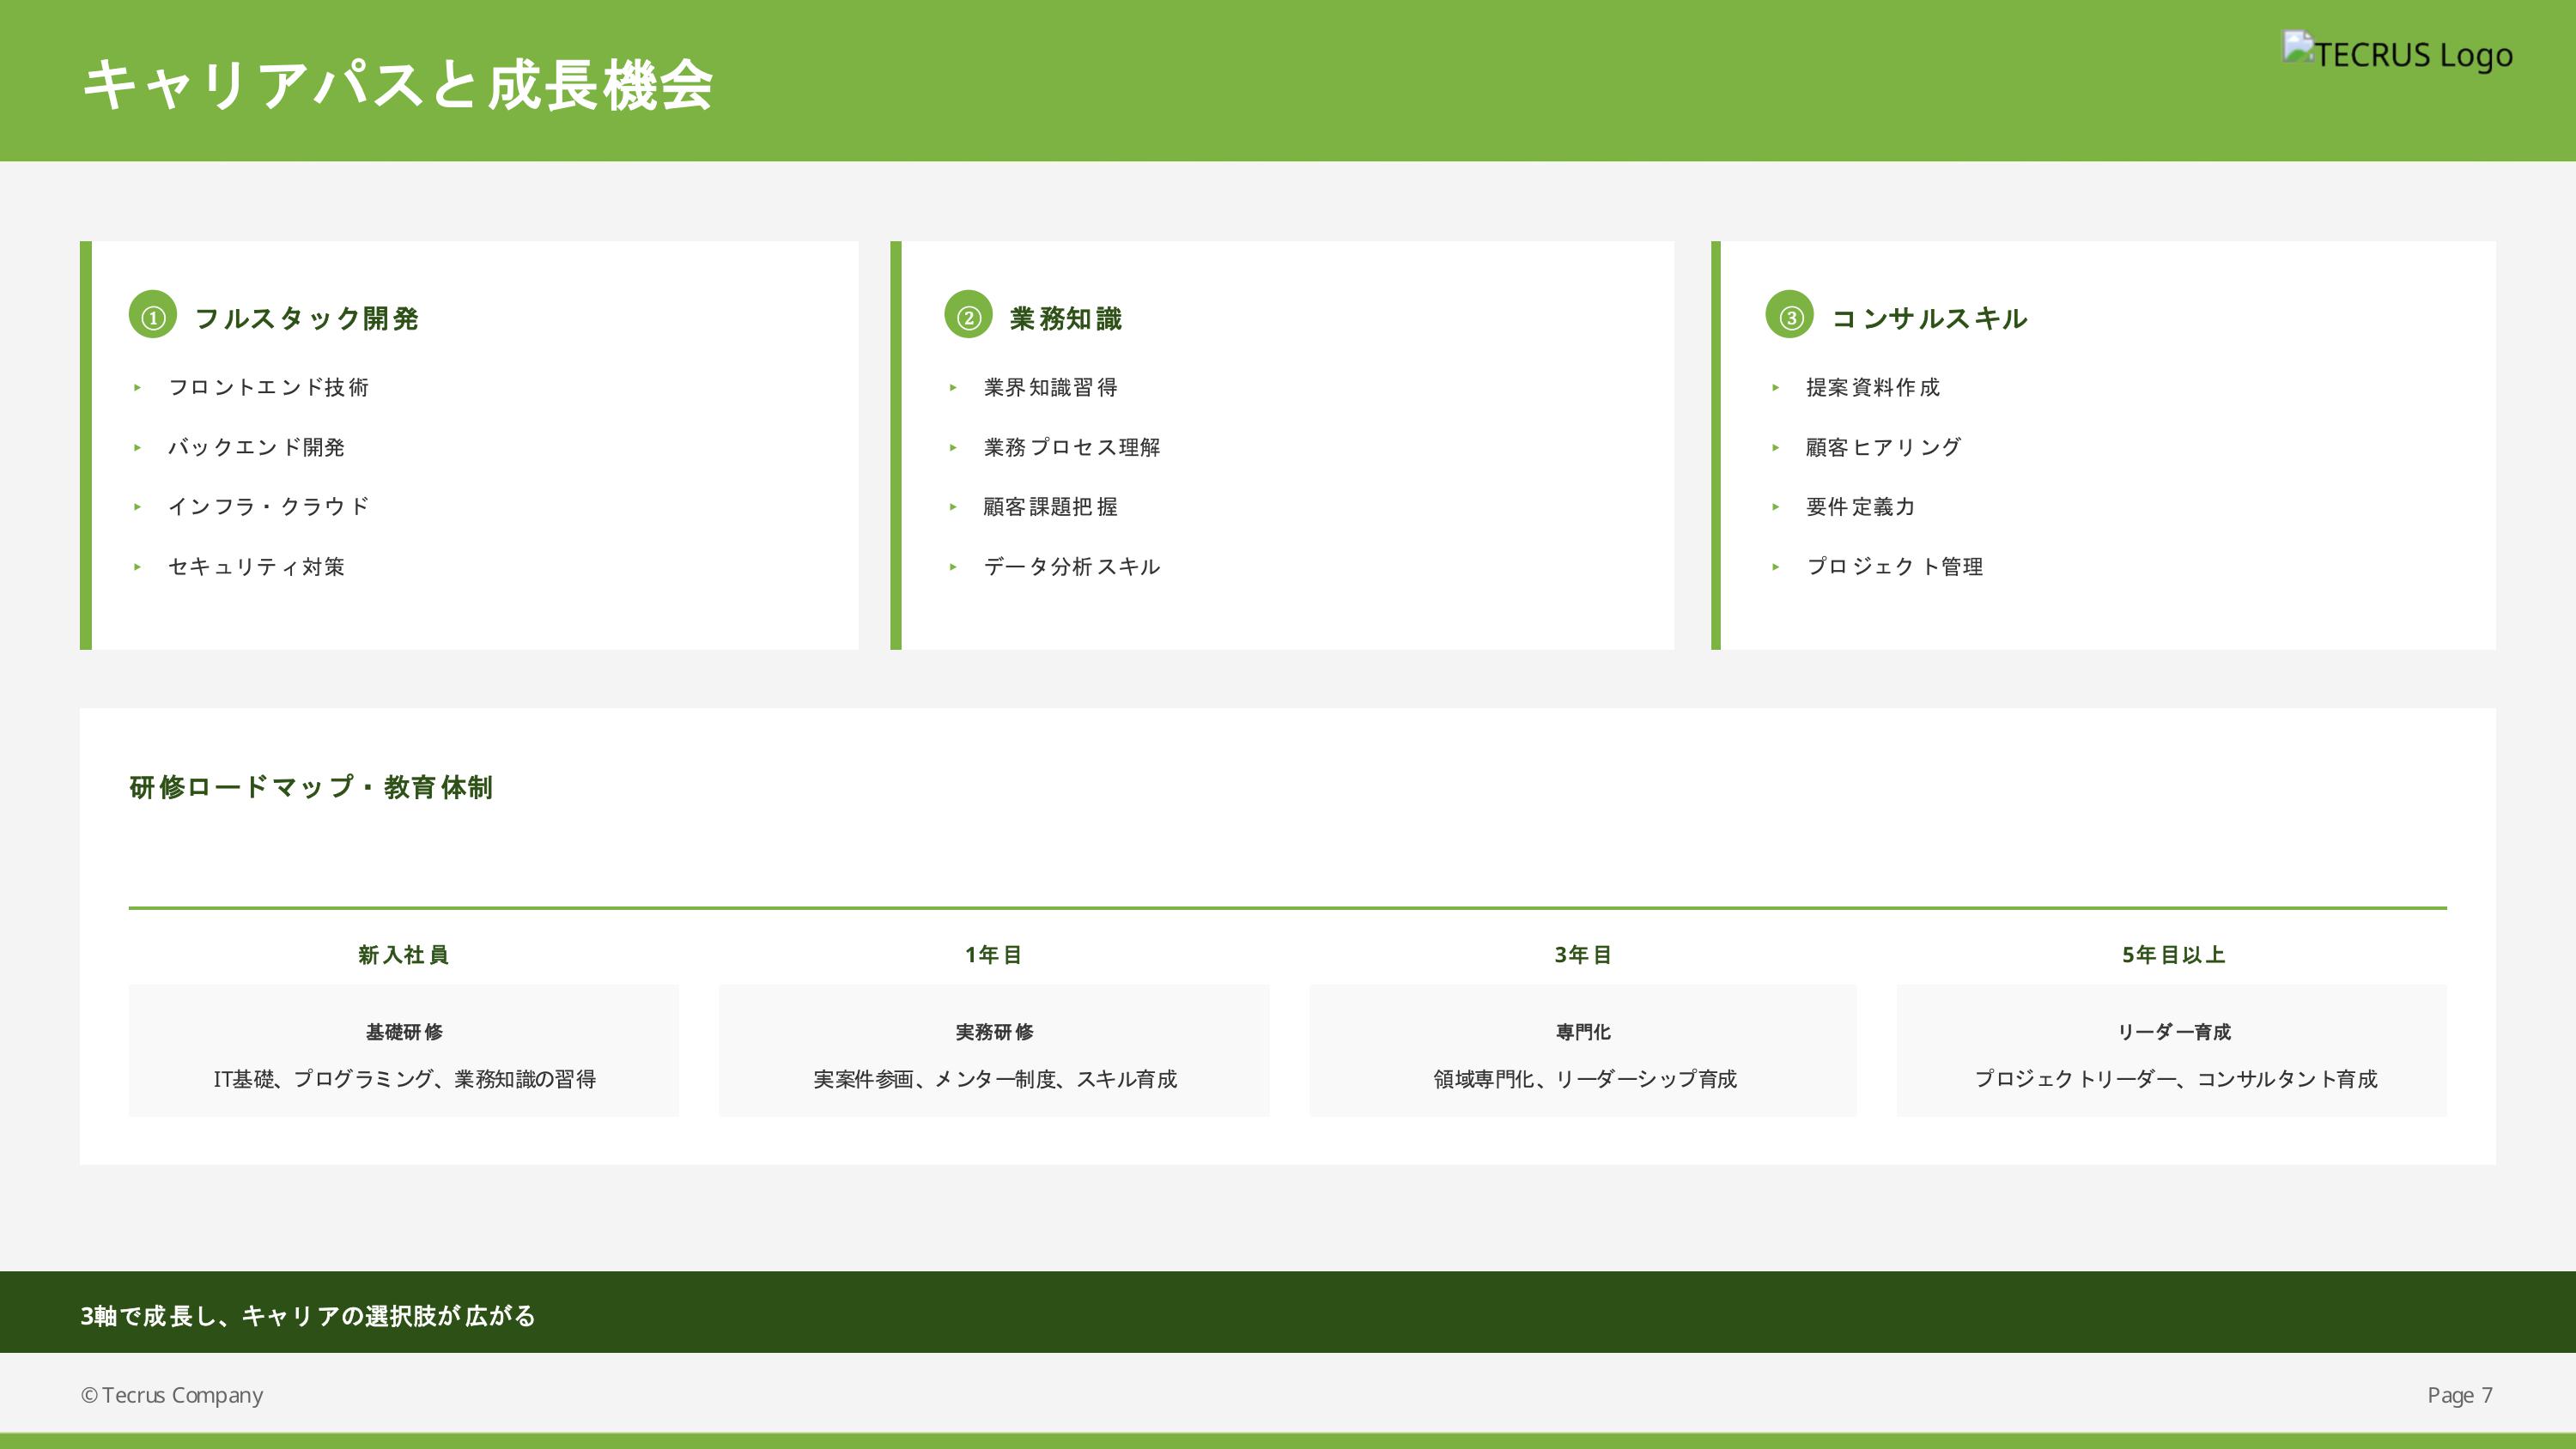
Task: Click bullet arrow beside フロントエンド技術
Action: (138, 388)
